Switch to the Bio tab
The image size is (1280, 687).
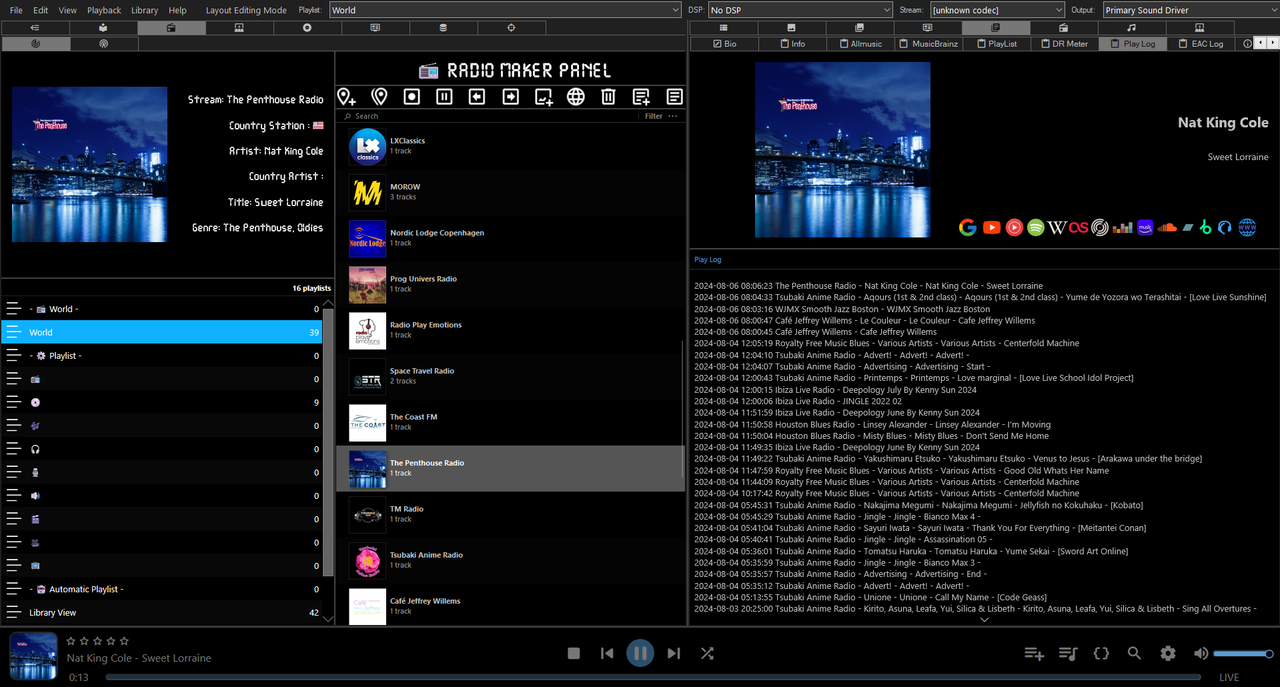(x=724, y=44)
